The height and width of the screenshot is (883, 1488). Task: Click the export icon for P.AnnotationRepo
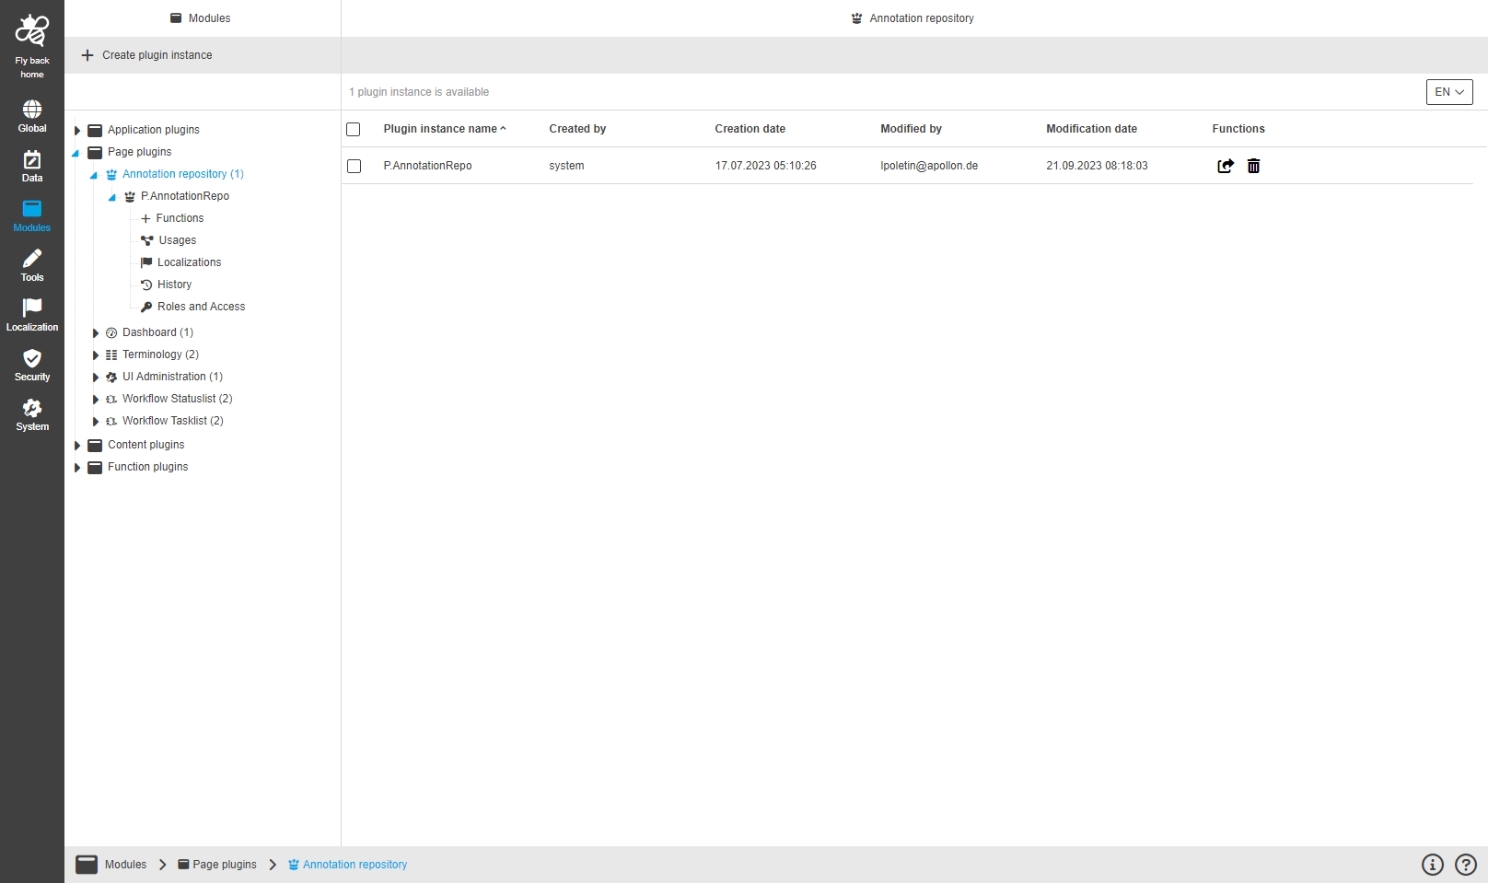[x=1225, y=166]
